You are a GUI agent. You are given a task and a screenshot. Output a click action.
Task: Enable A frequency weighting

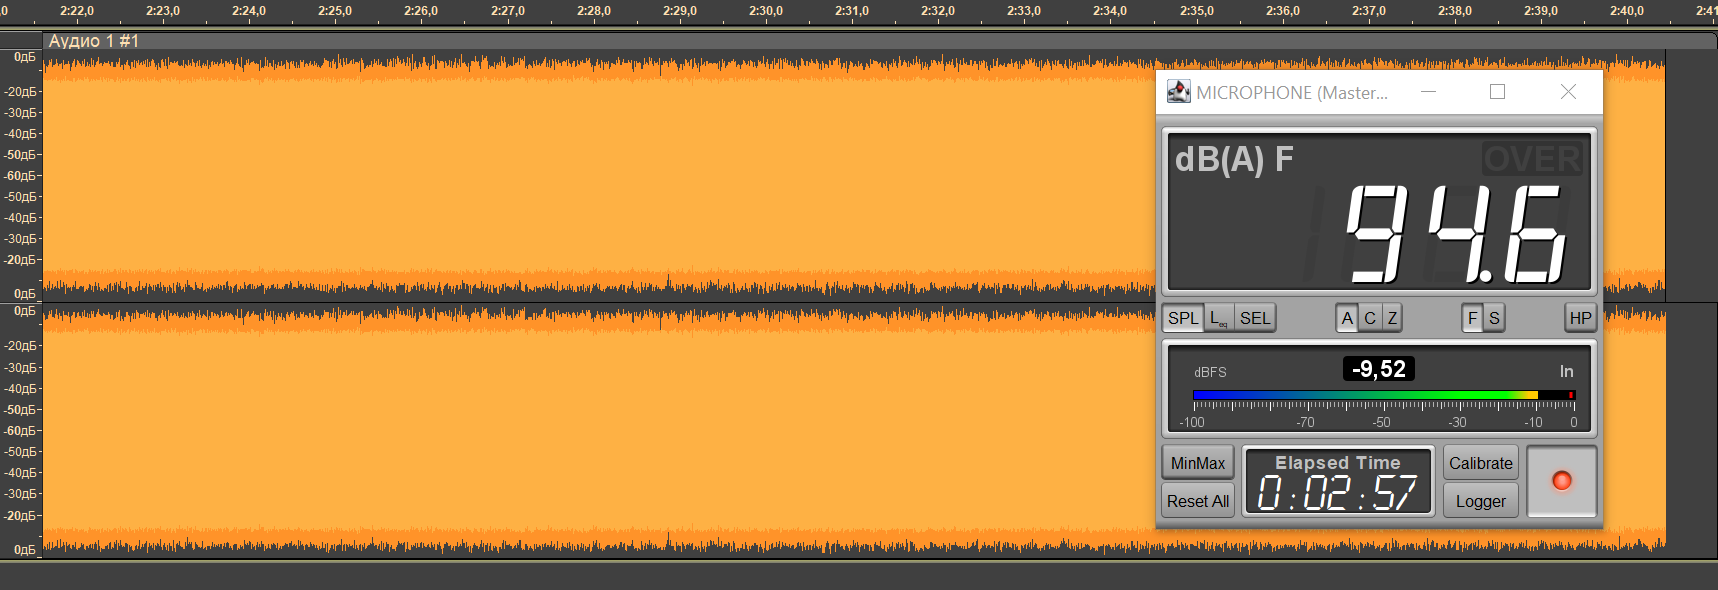(x=1347, y=318)
